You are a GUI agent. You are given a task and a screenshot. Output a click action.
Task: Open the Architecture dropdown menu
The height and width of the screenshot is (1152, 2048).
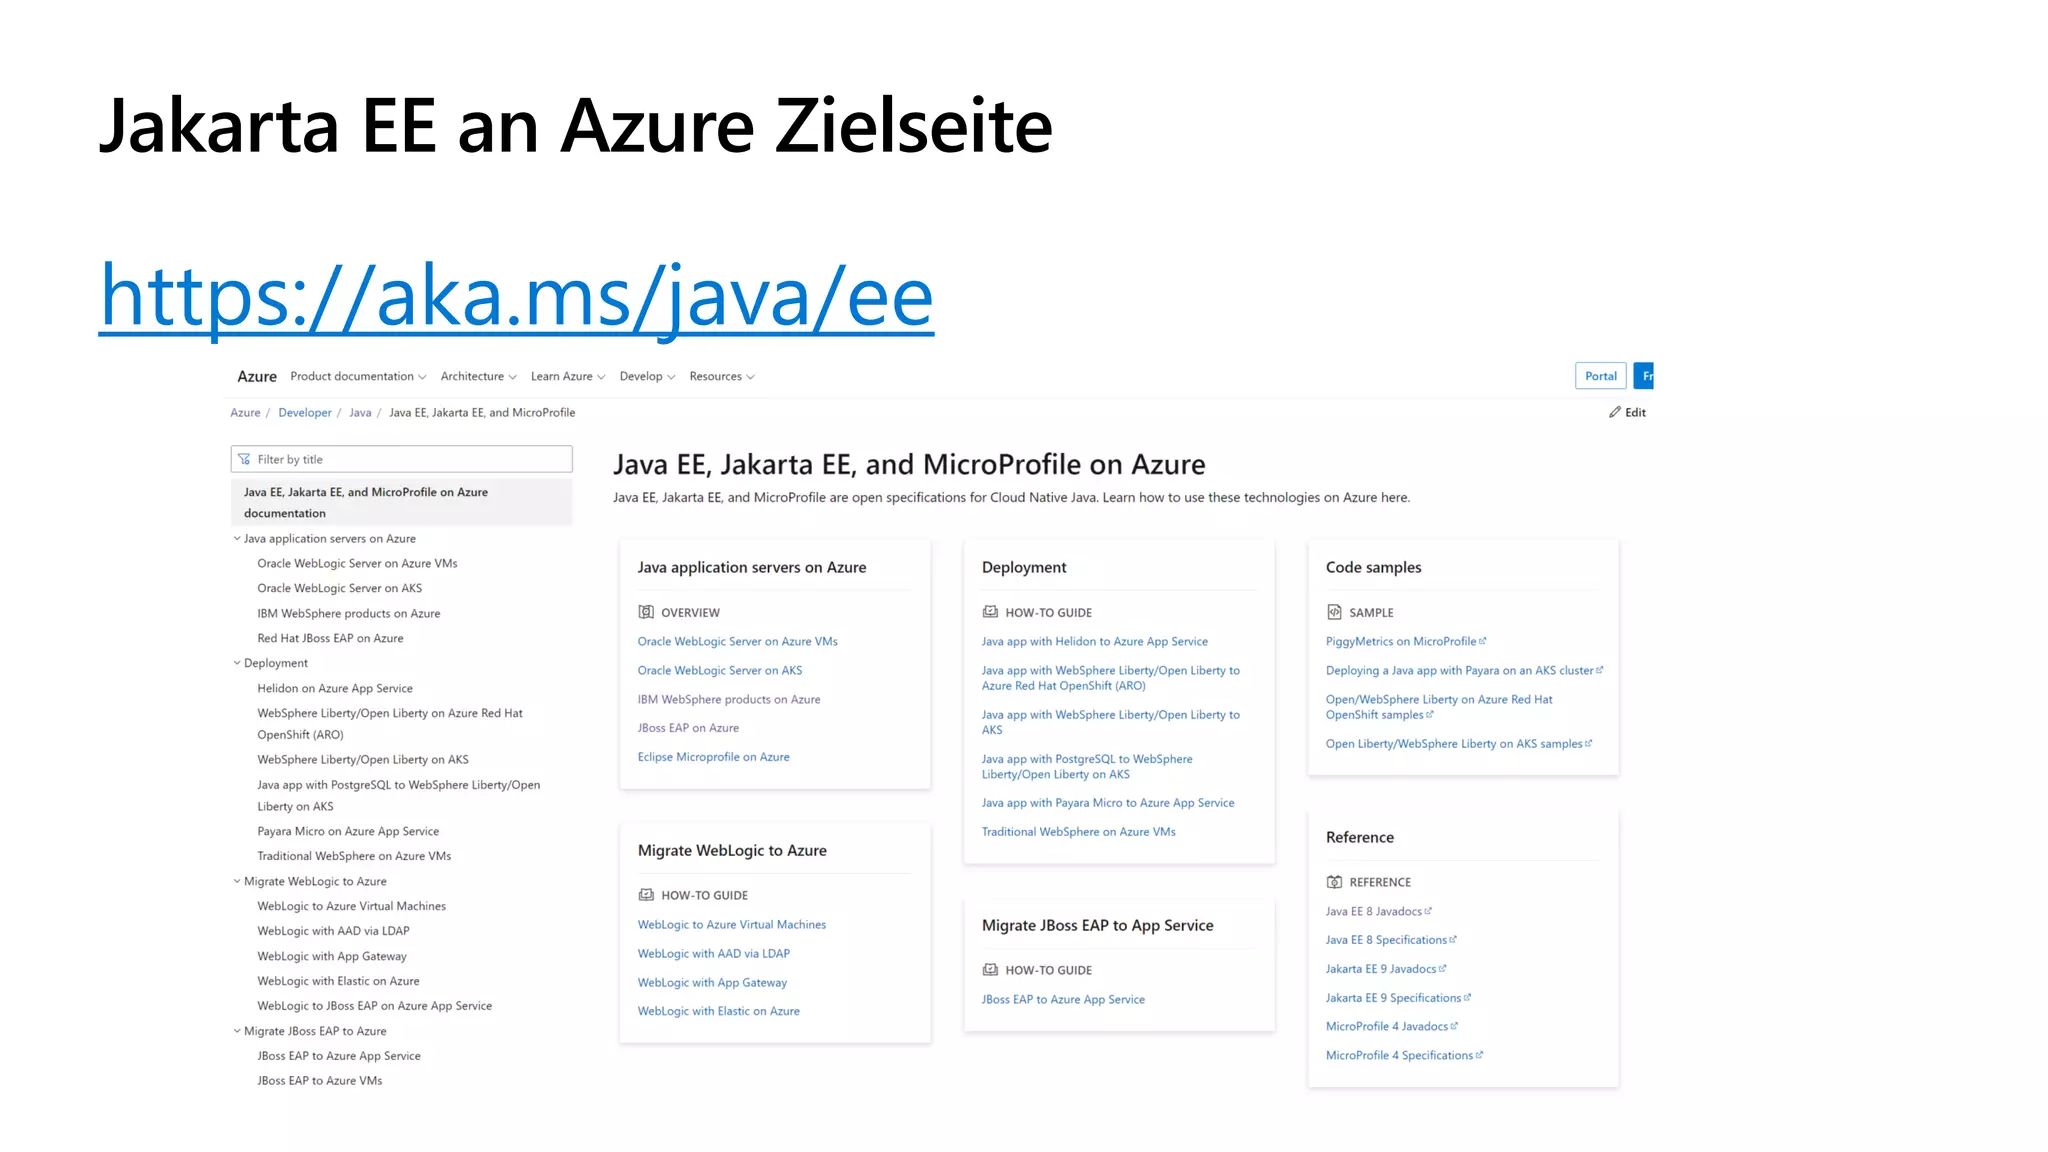[478, 377]
